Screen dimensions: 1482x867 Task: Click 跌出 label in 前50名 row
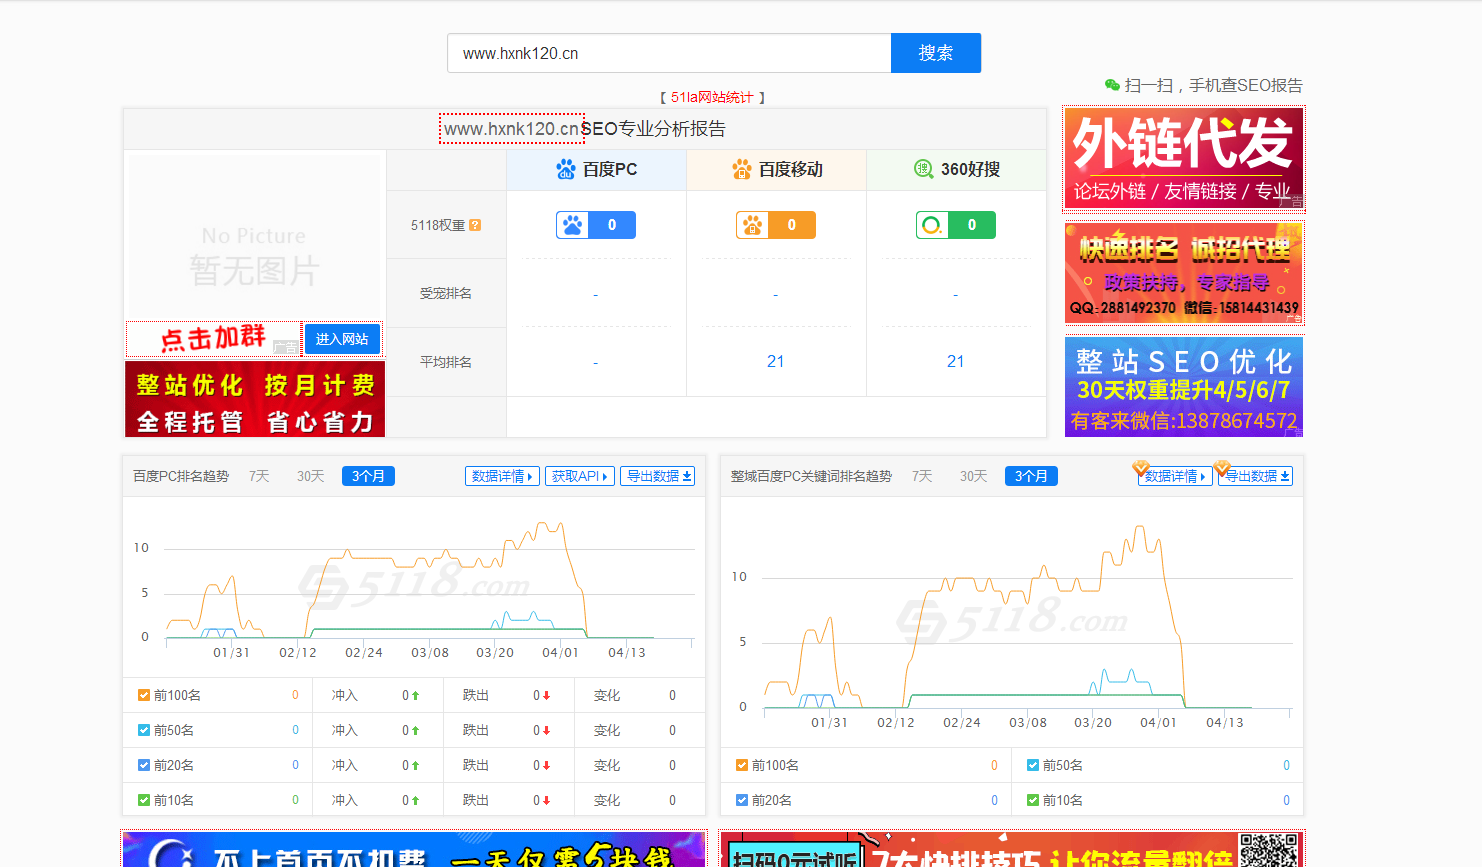click(476, 730)
